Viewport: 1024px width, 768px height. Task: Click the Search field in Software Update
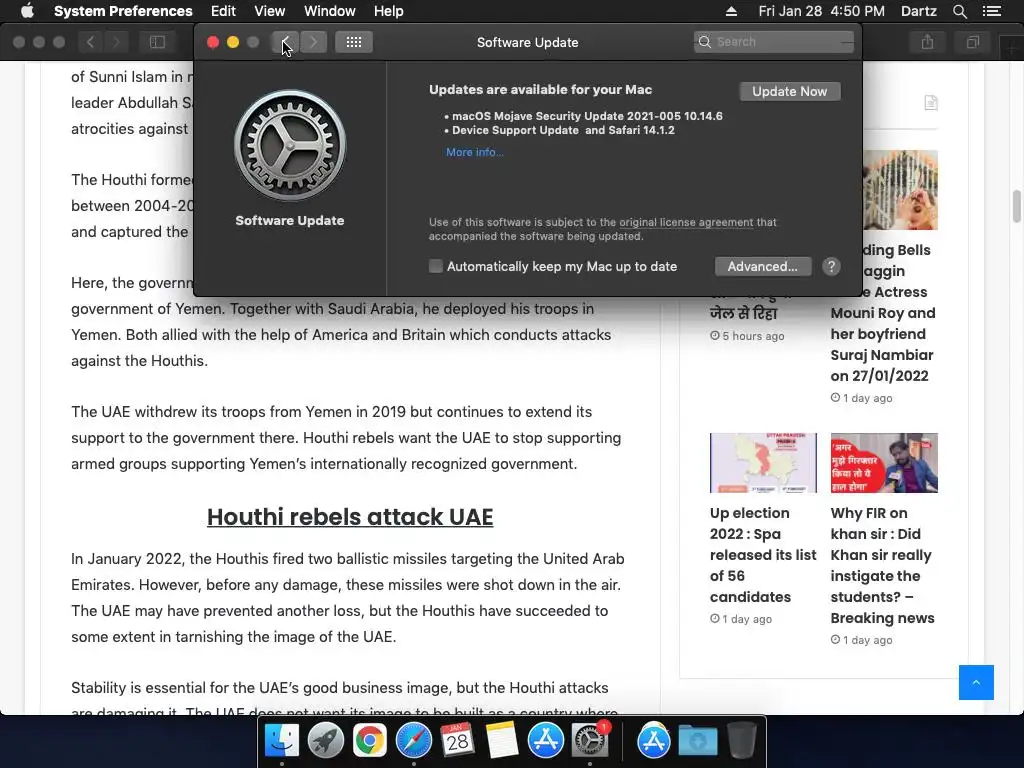point(773,42)
